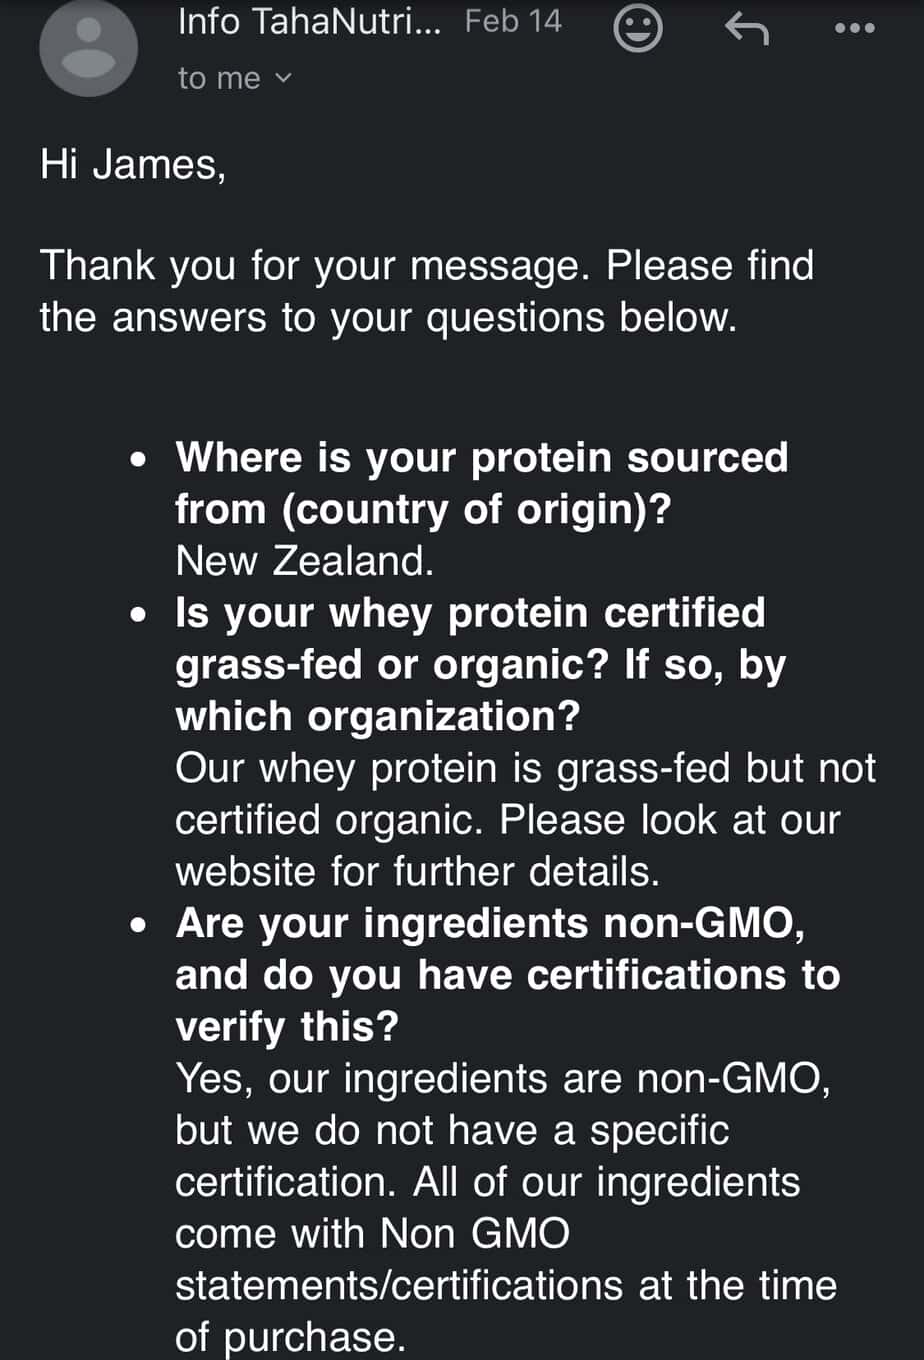
Task: Tap "website for further details" text
Action: [417, 871]
